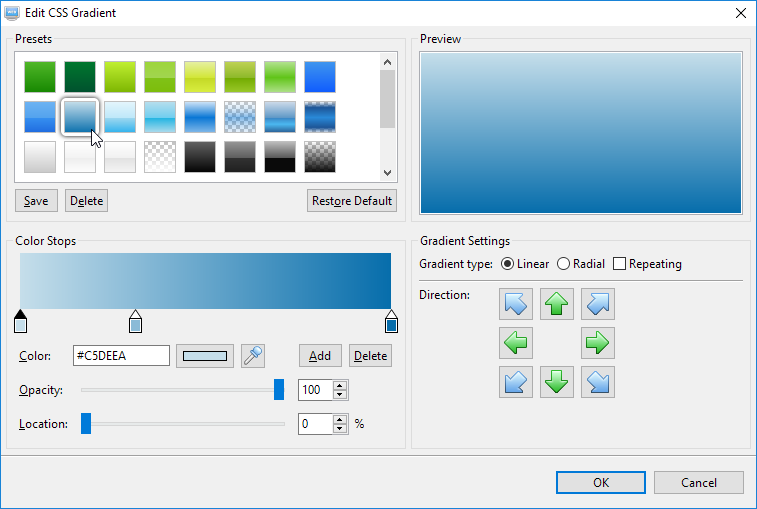Set gradient direction to down-left arrow

coord(516,382)
